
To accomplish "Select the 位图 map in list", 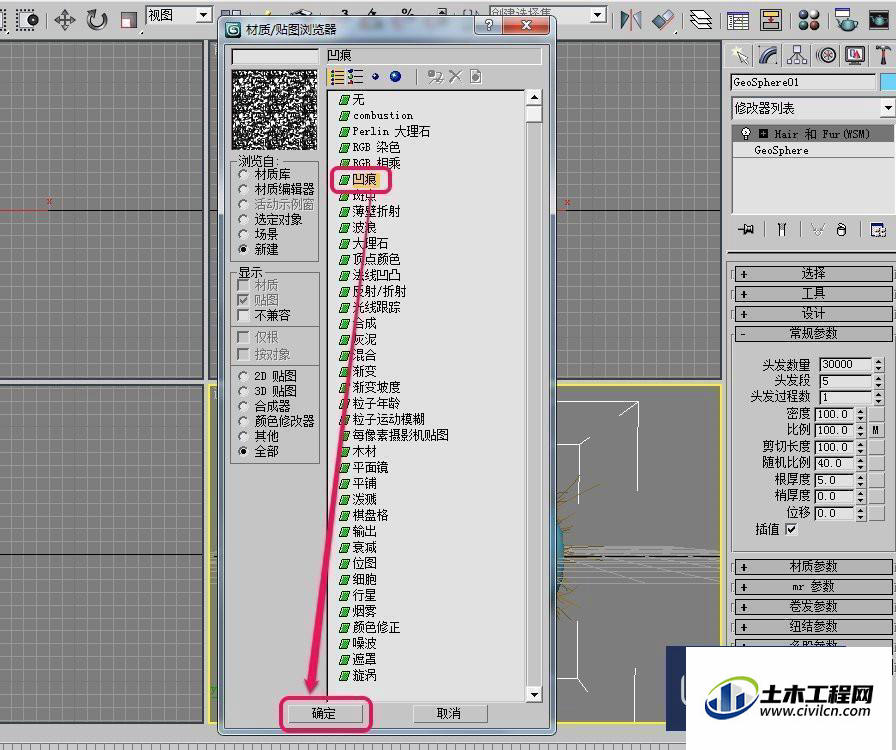I will pos(364,563).
